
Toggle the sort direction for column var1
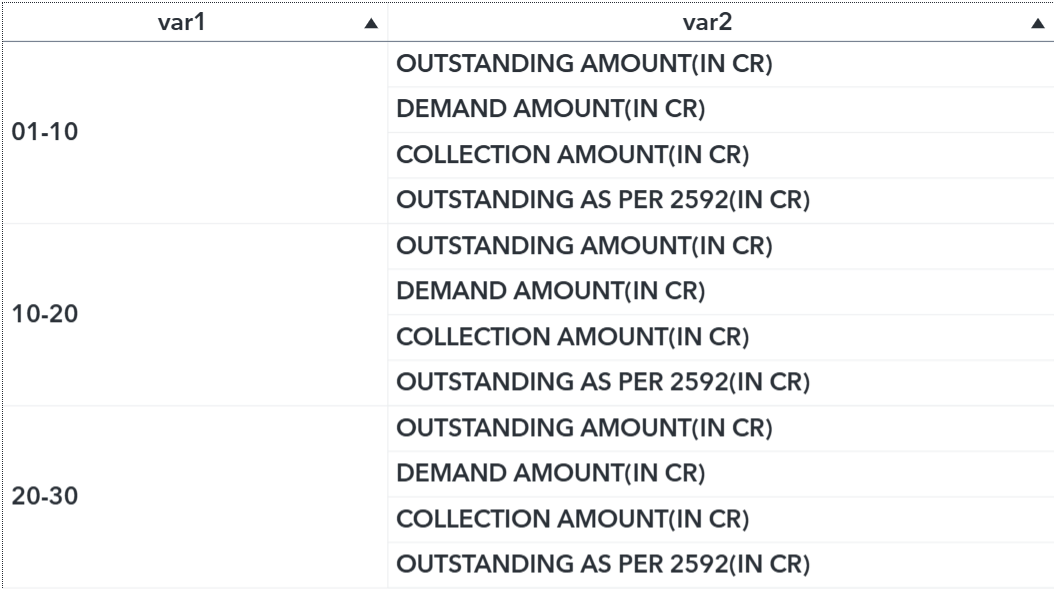370,20
